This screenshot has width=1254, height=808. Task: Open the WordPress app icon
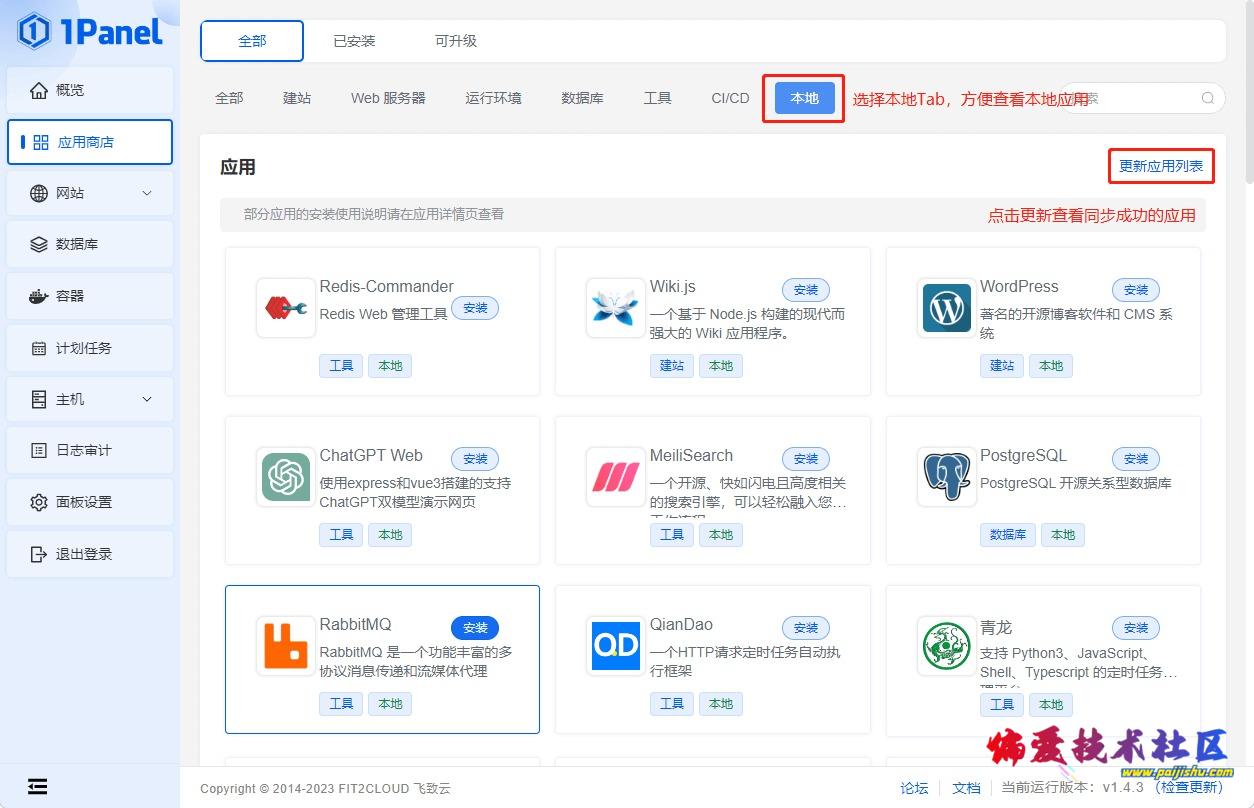946,308
